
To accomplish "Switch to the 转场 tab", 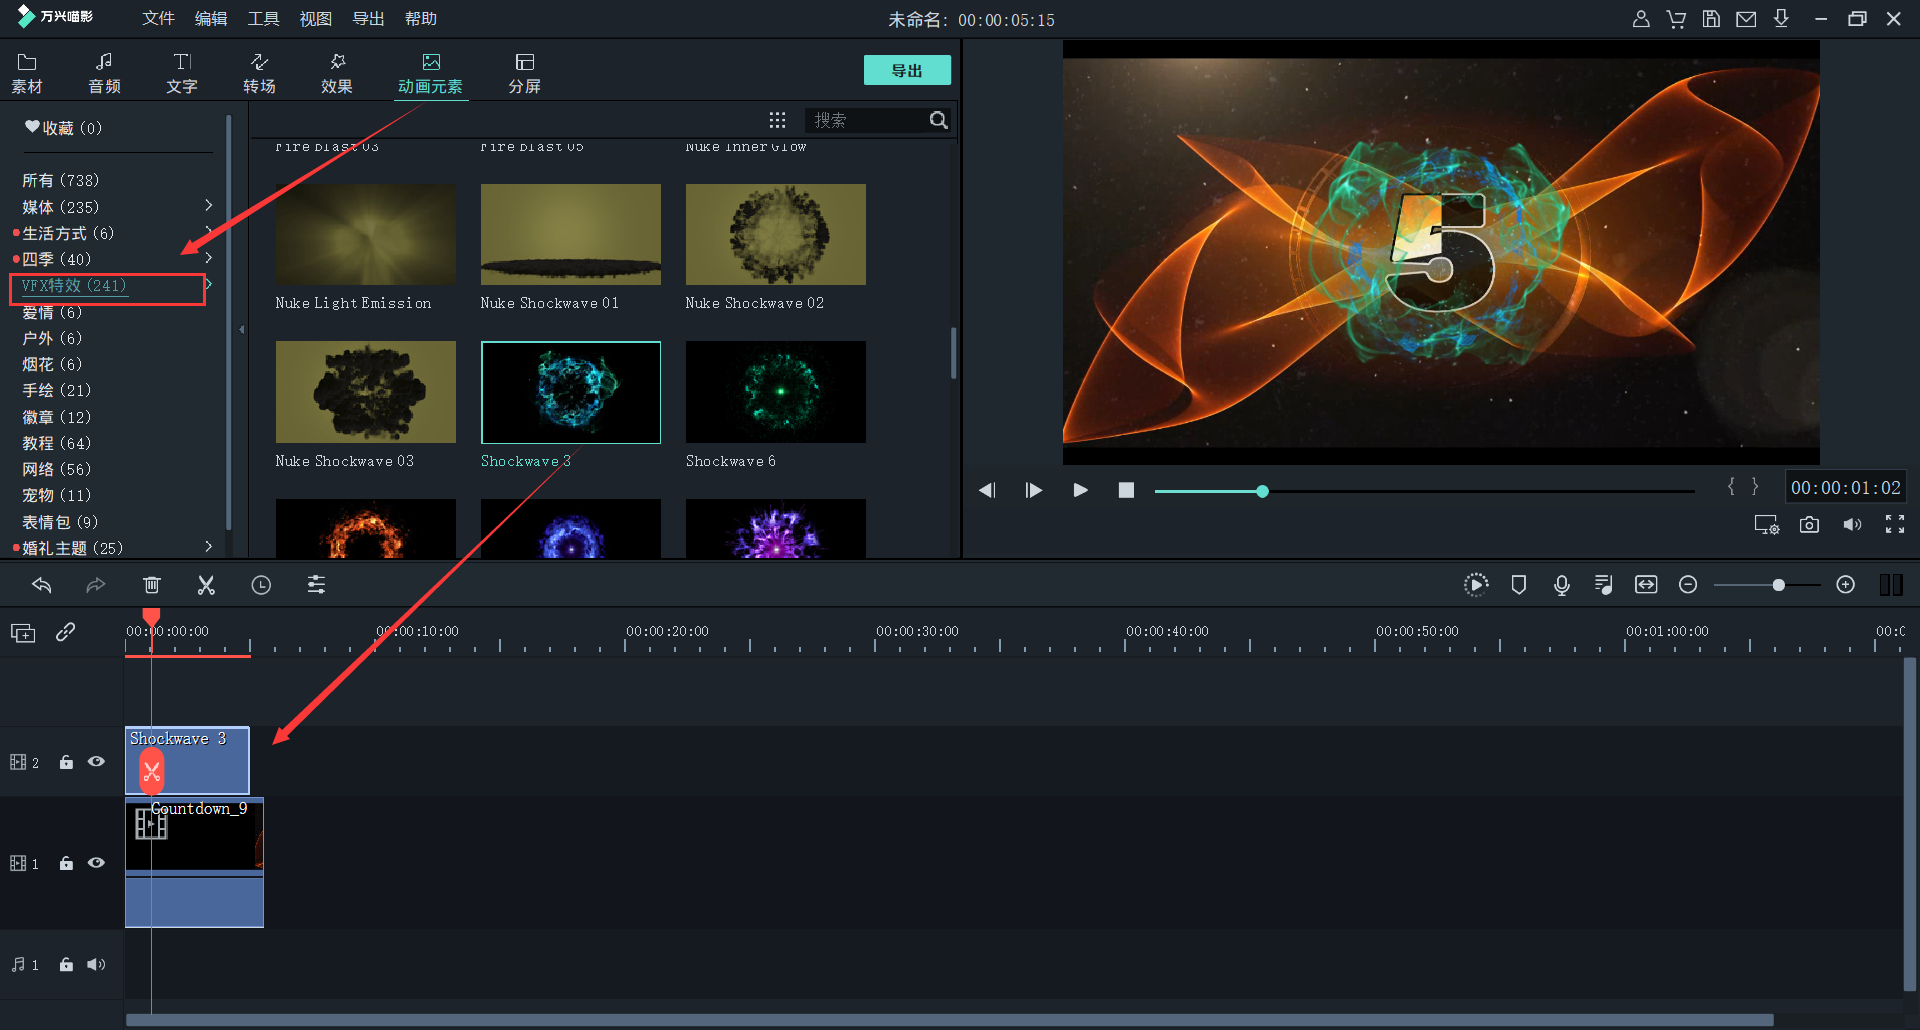I will (259, 73).
